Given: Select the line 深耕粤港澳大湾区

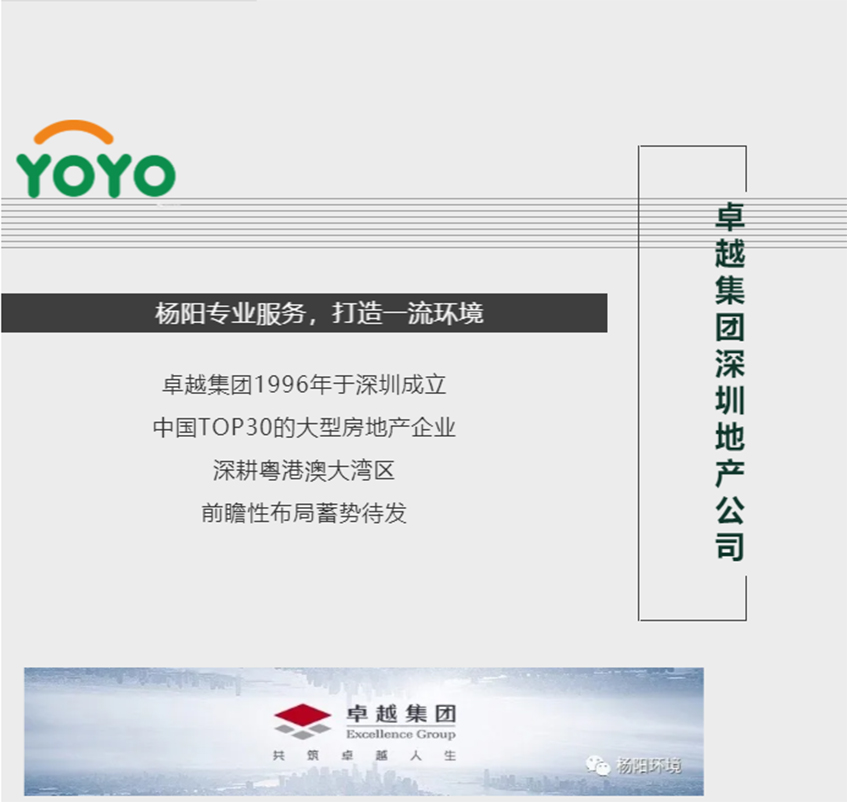Looking at the screenshot, I should [304, 470].
